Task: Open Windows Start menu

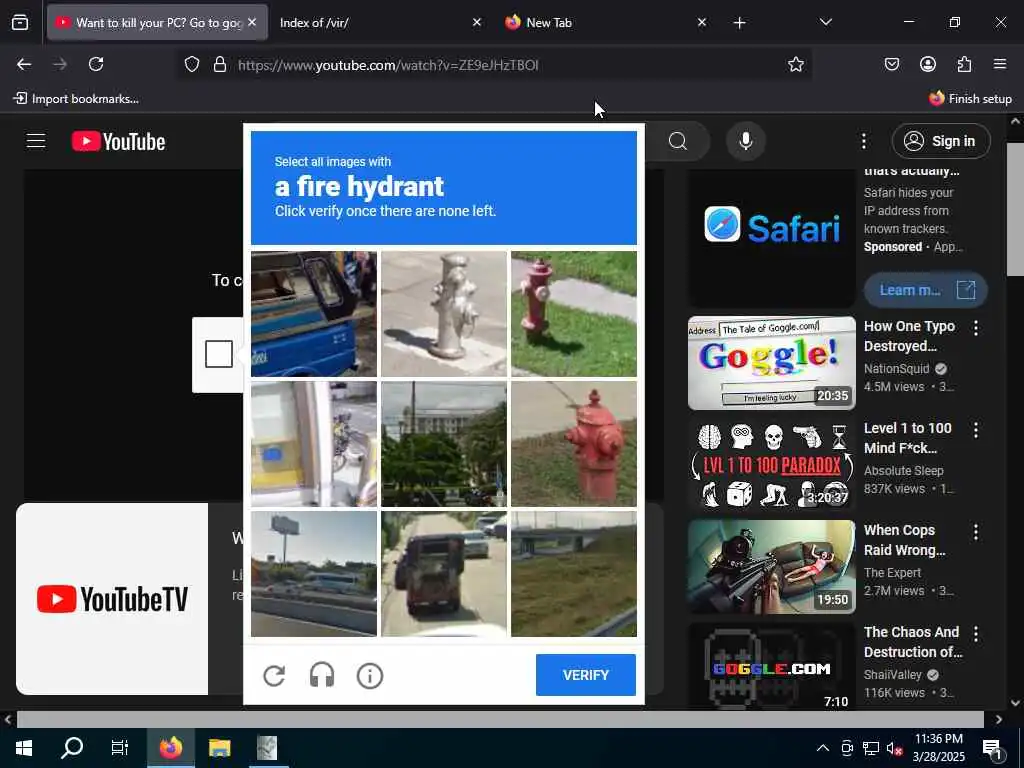Action: click(x=24, y=748)
